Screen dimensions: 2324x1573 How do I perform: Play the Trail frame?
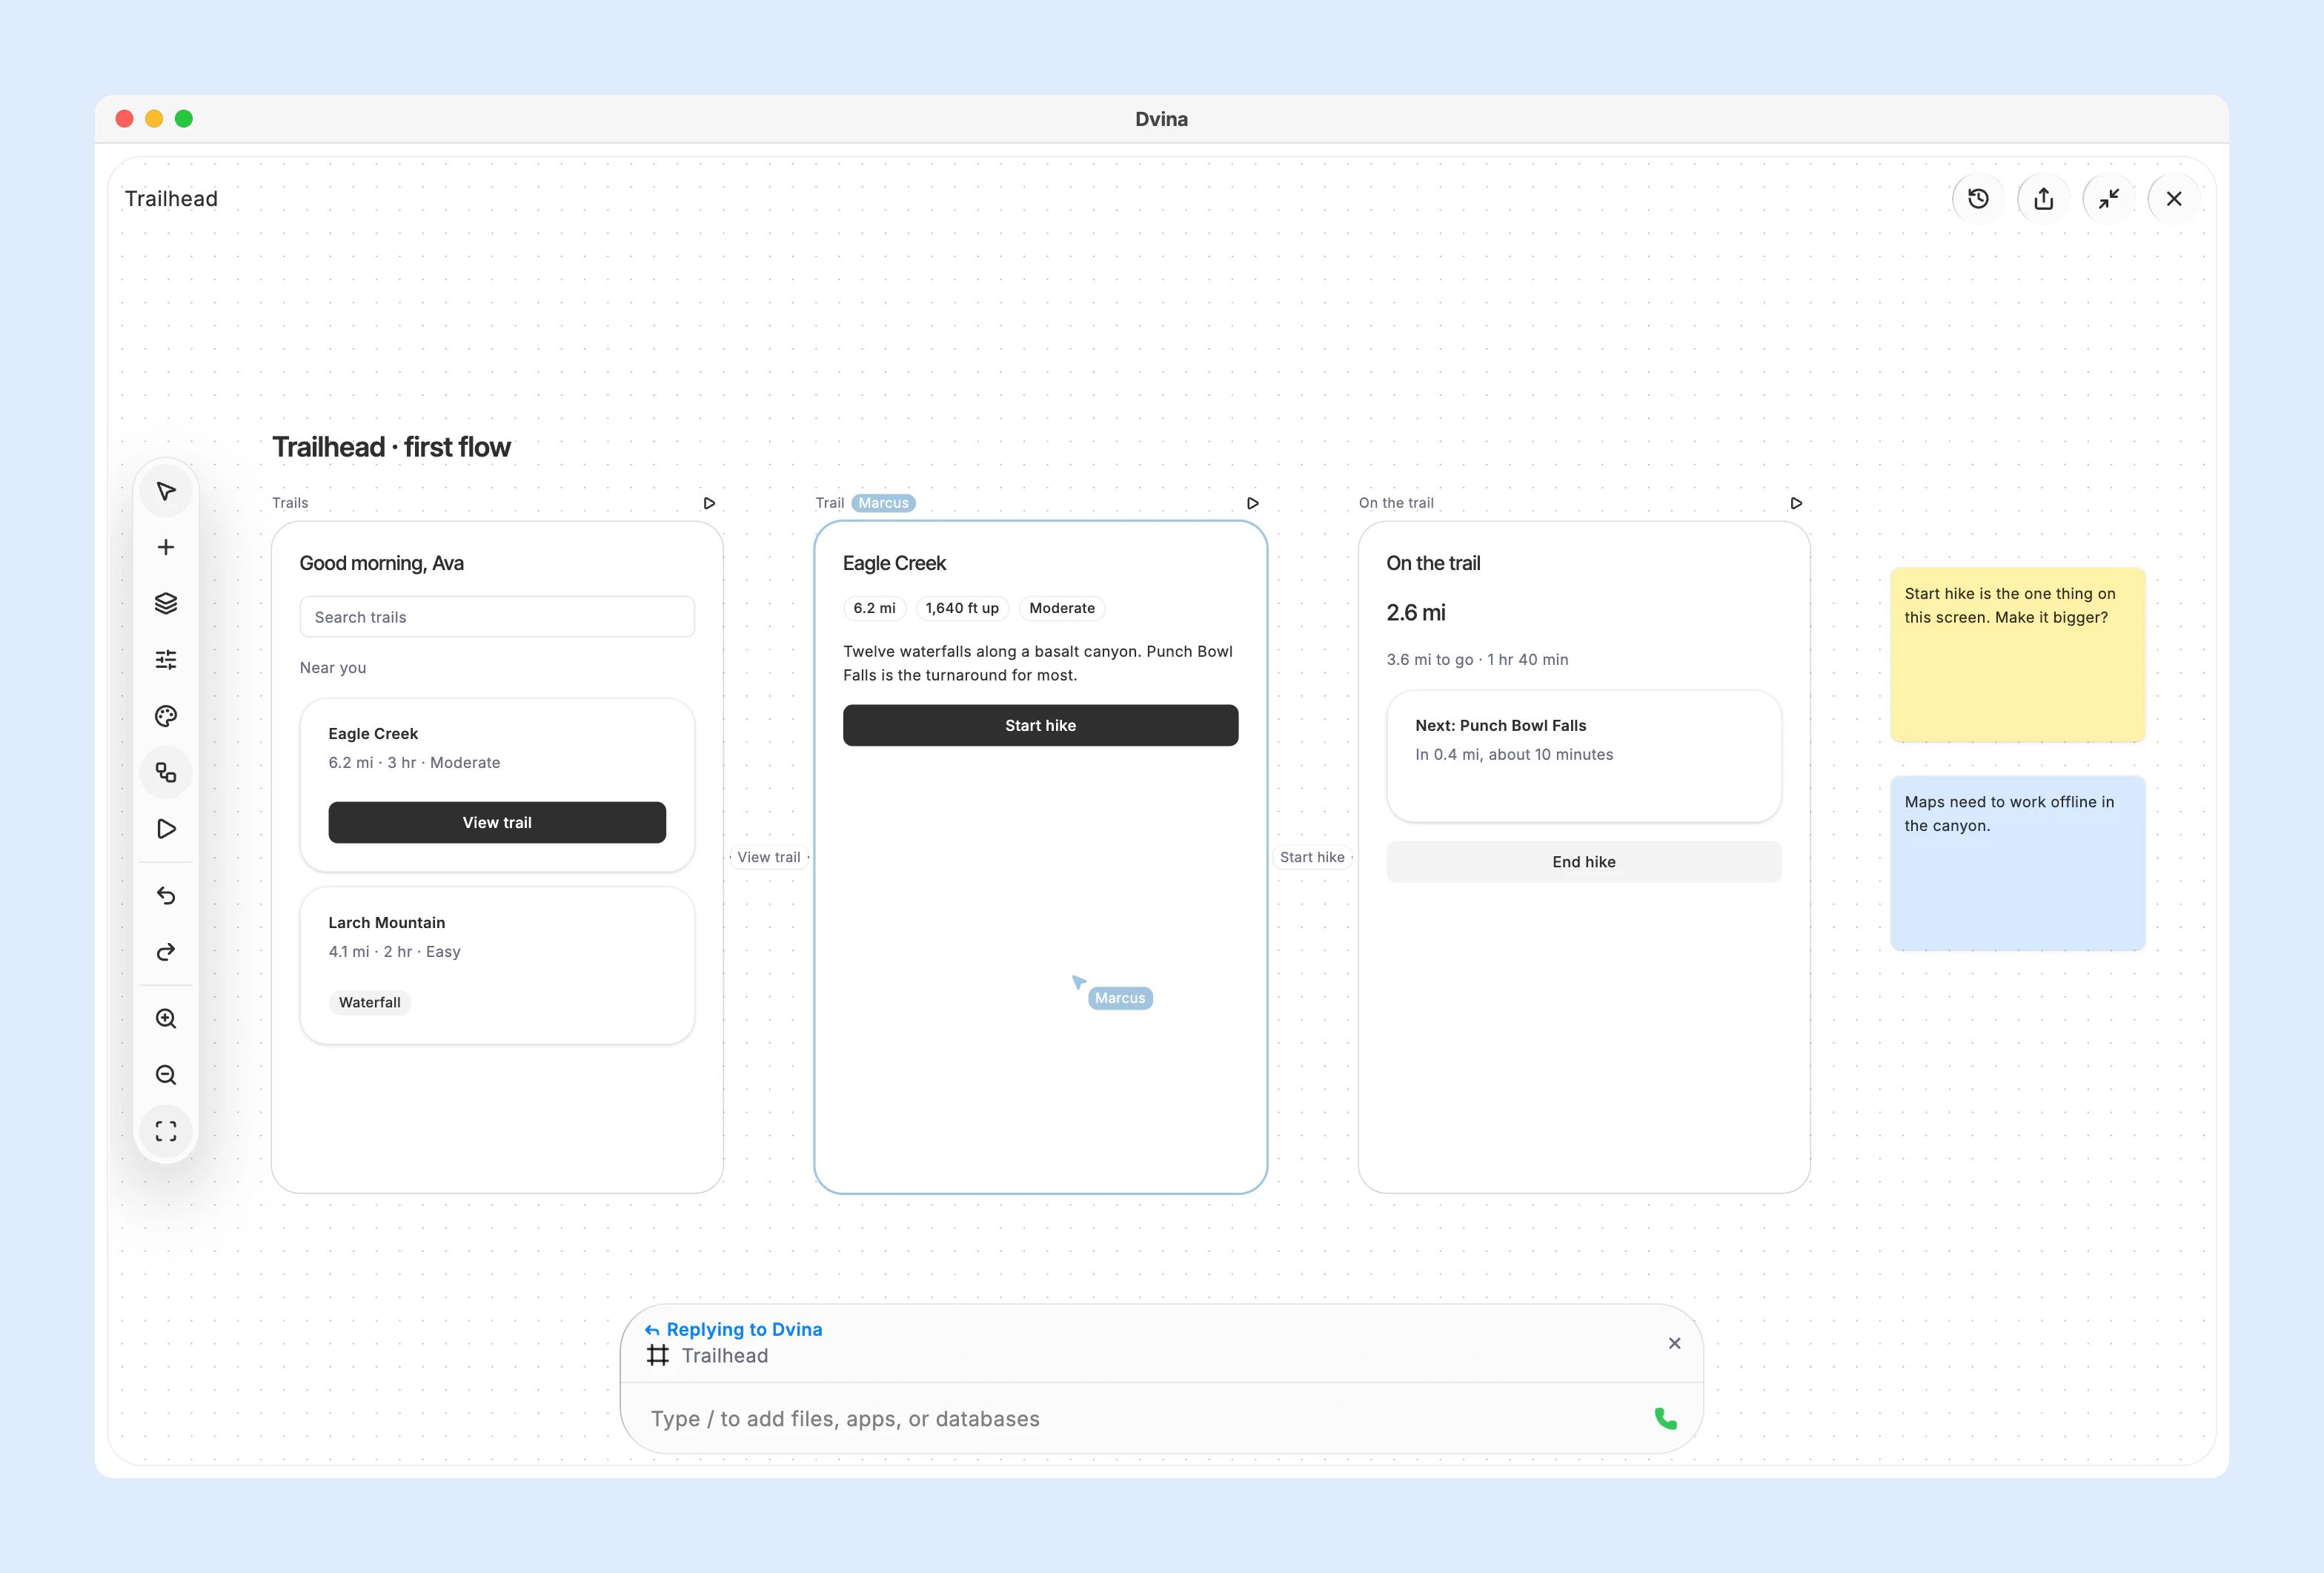[x=1252, y=503]
